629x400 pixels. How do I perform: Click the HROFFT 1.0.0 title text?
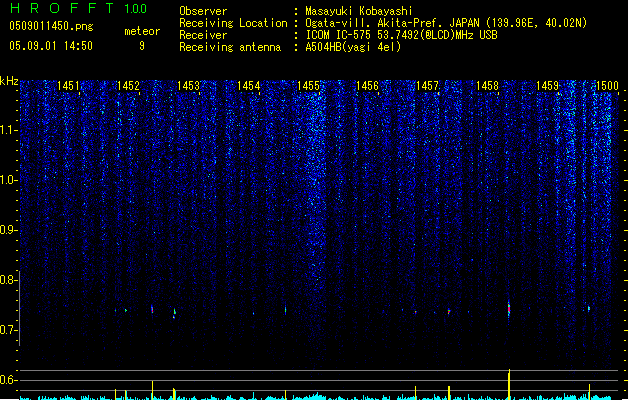[x=79, y=8]
